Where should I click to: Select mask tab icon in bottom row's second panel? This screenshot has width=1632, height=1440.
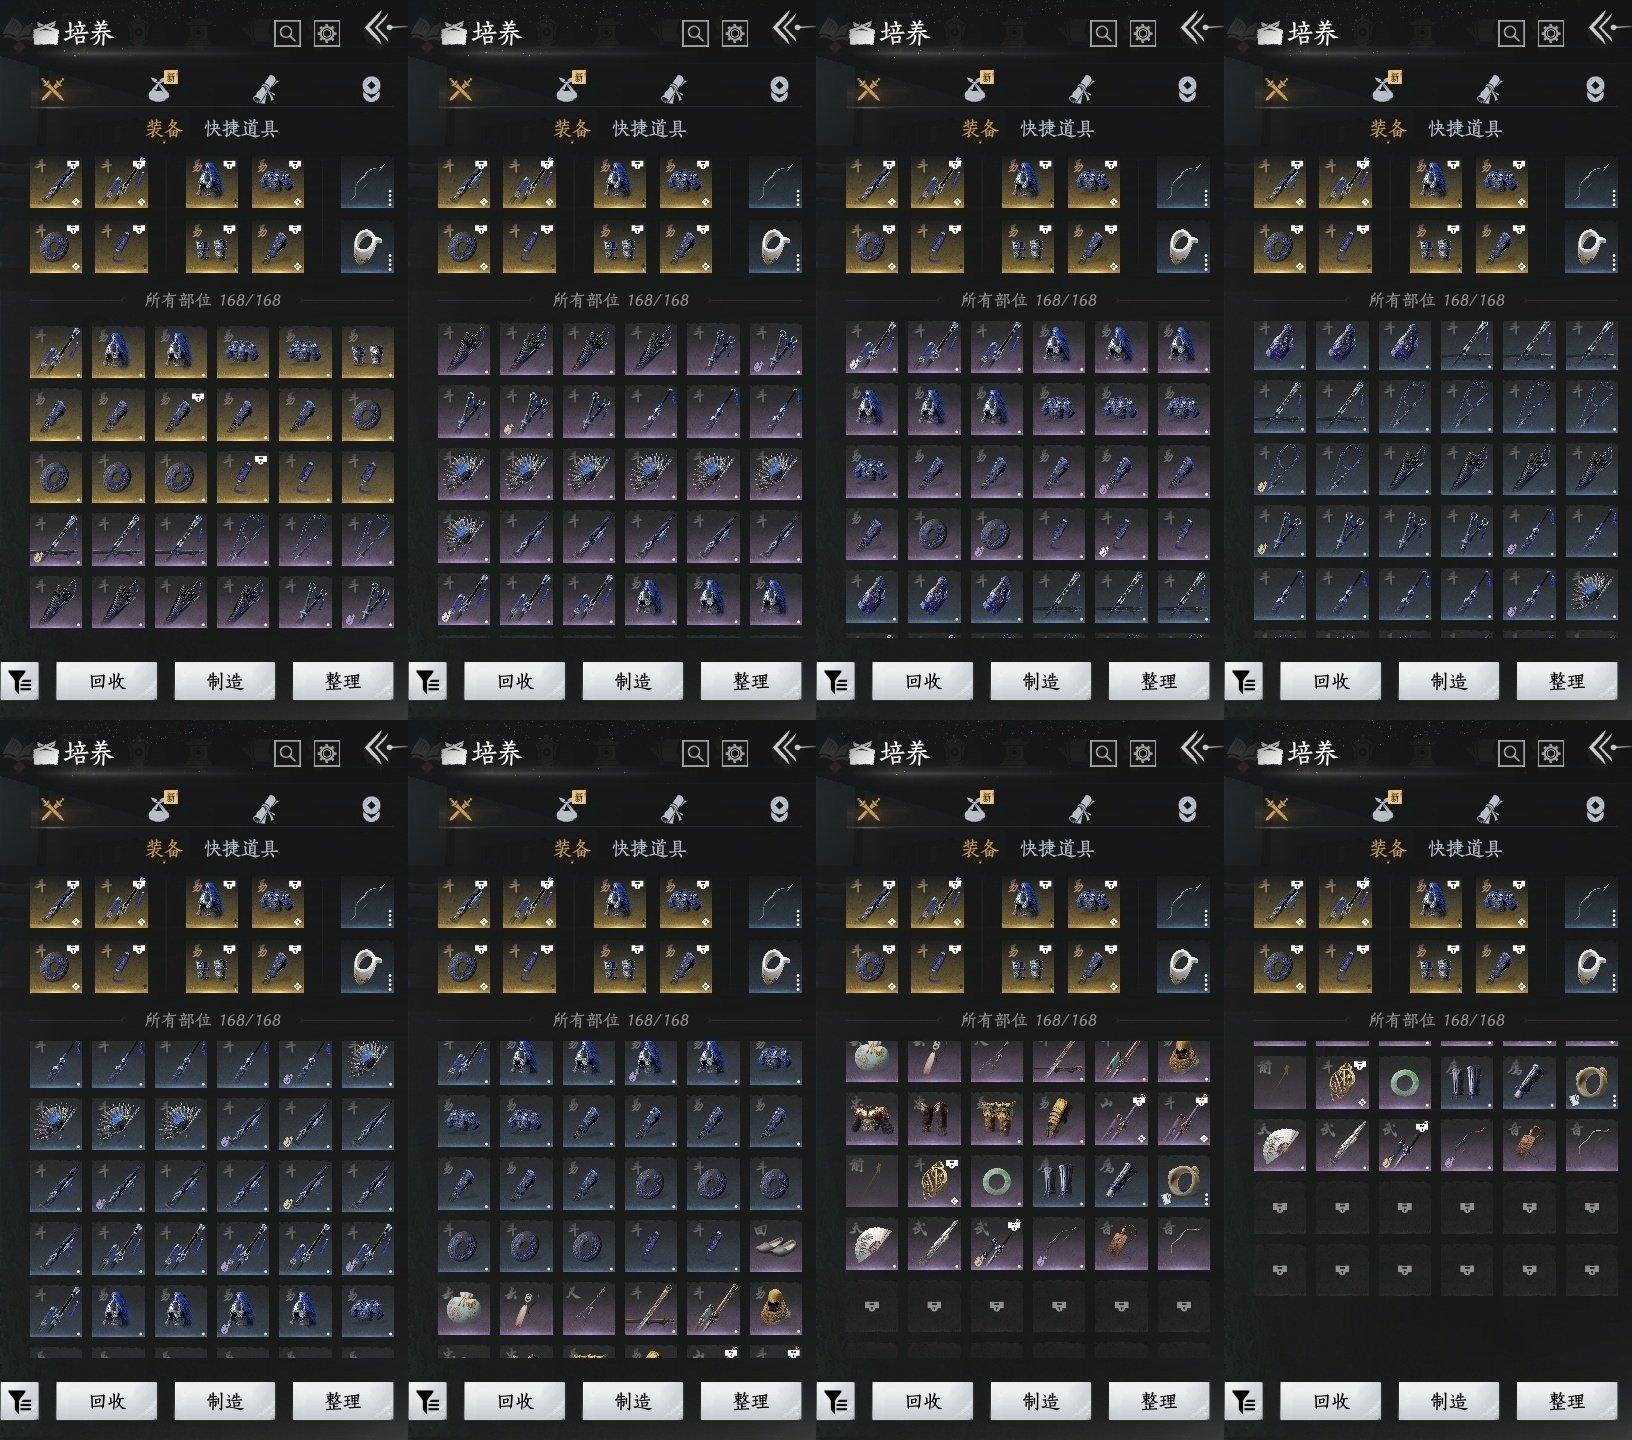pos(779,810)
